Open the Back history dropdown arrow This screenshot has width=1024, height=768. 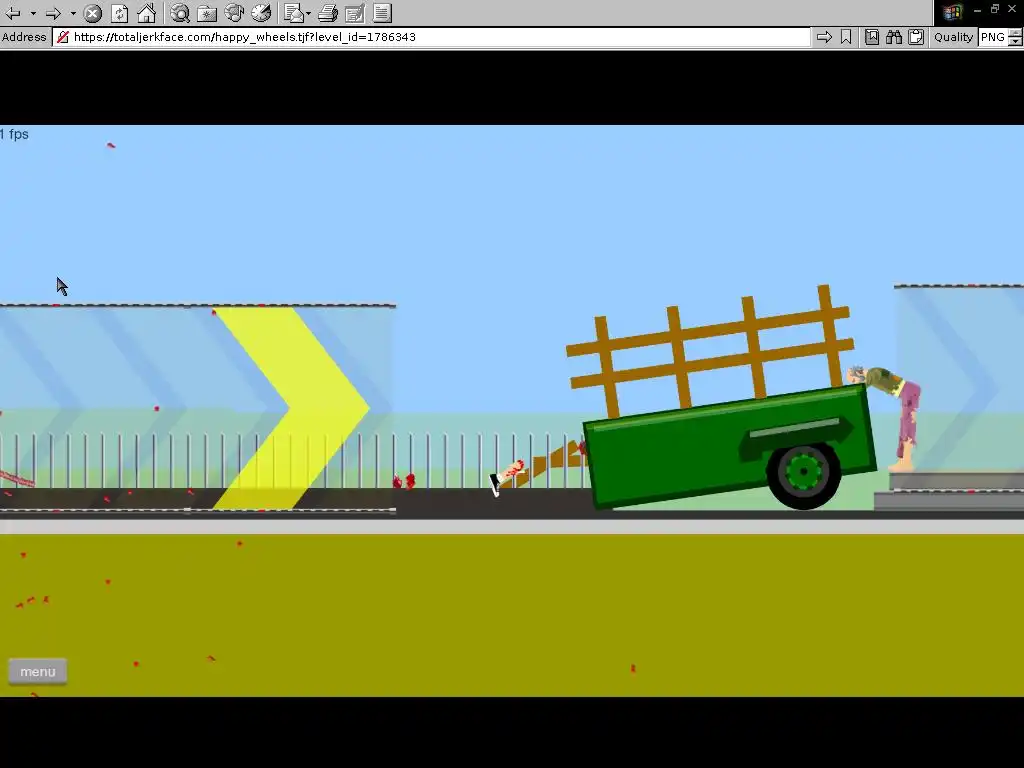coord(33,13)
